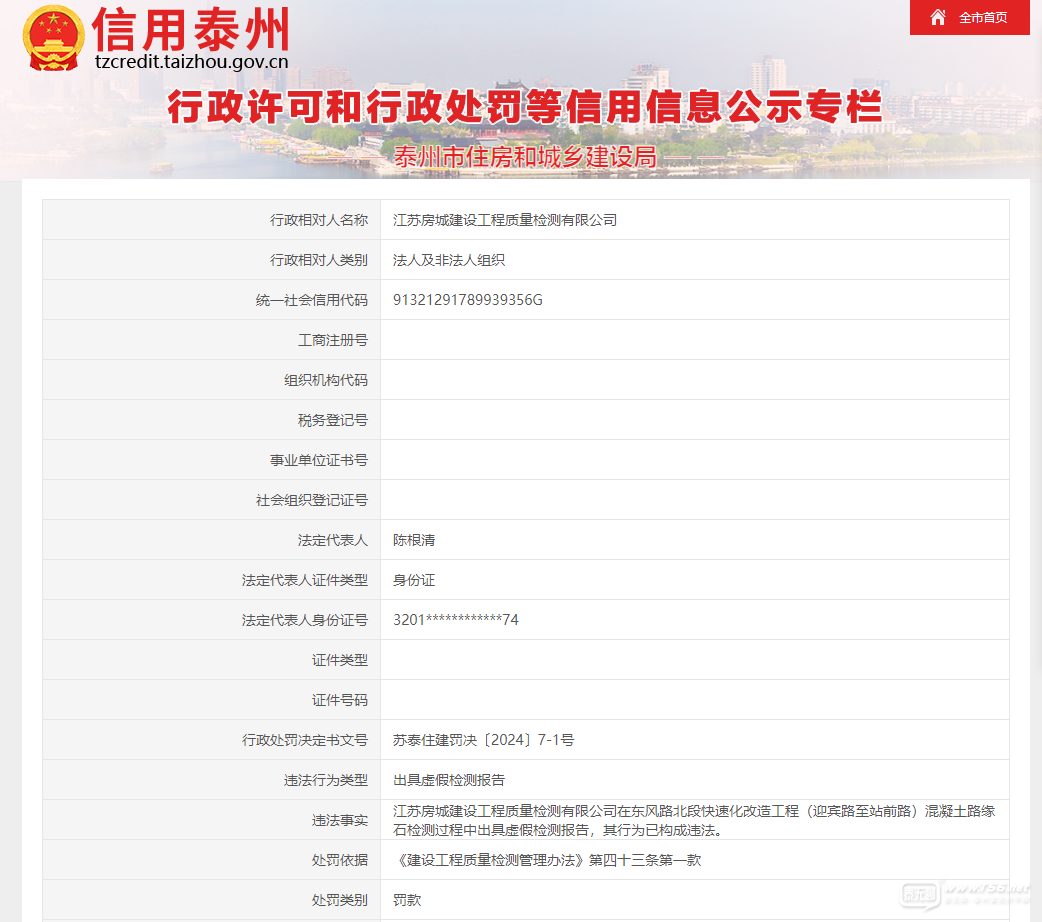Open the 全市首页 link
Viewport: 1042px width, 922px height.
(x=982, y=18)
